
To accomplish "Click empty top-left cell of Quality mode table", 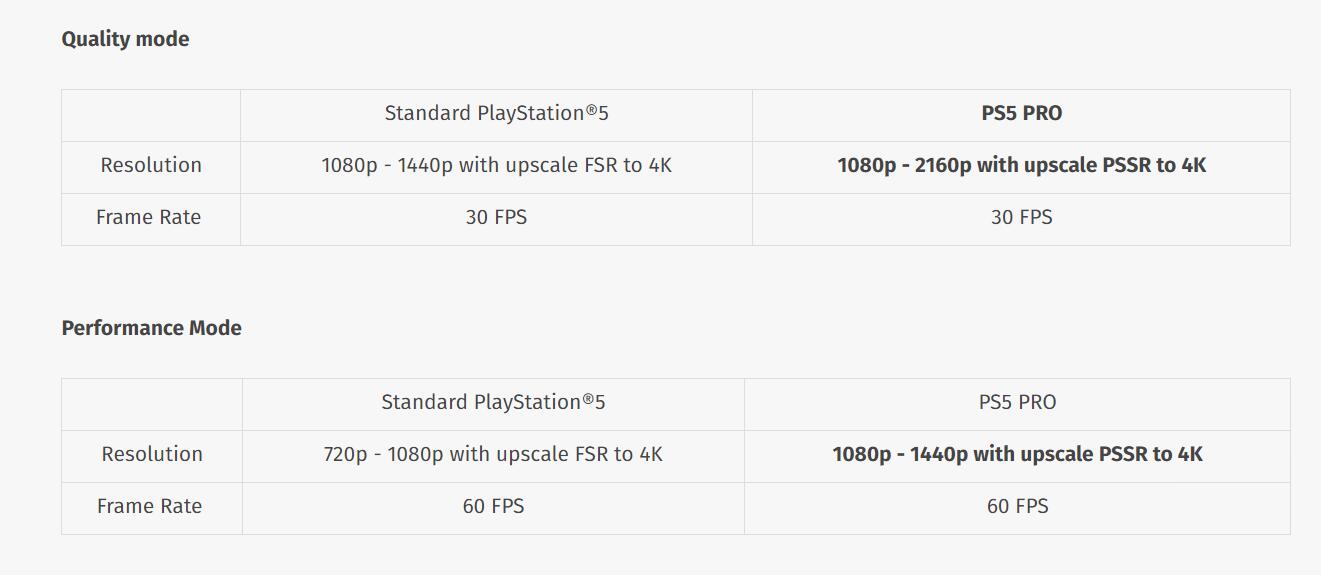I will (151, 115).
